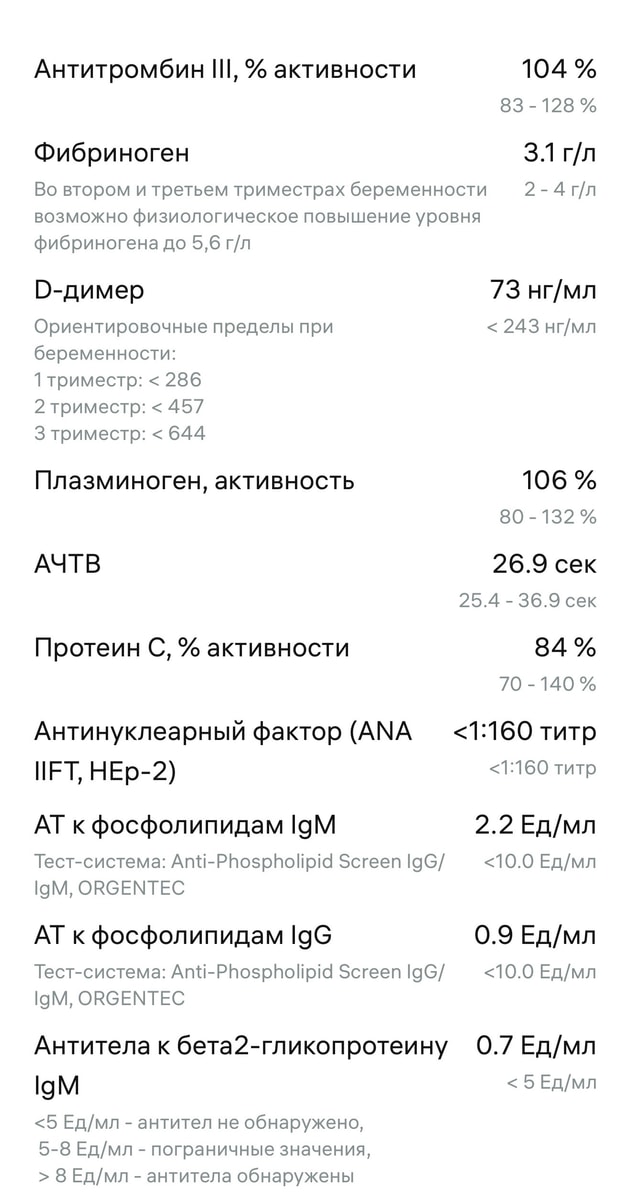Viewport: 631px width, 1200px height.
Task: Tap the 0.7 Ед/мл beta2 value
Action: pos(536,1047)
